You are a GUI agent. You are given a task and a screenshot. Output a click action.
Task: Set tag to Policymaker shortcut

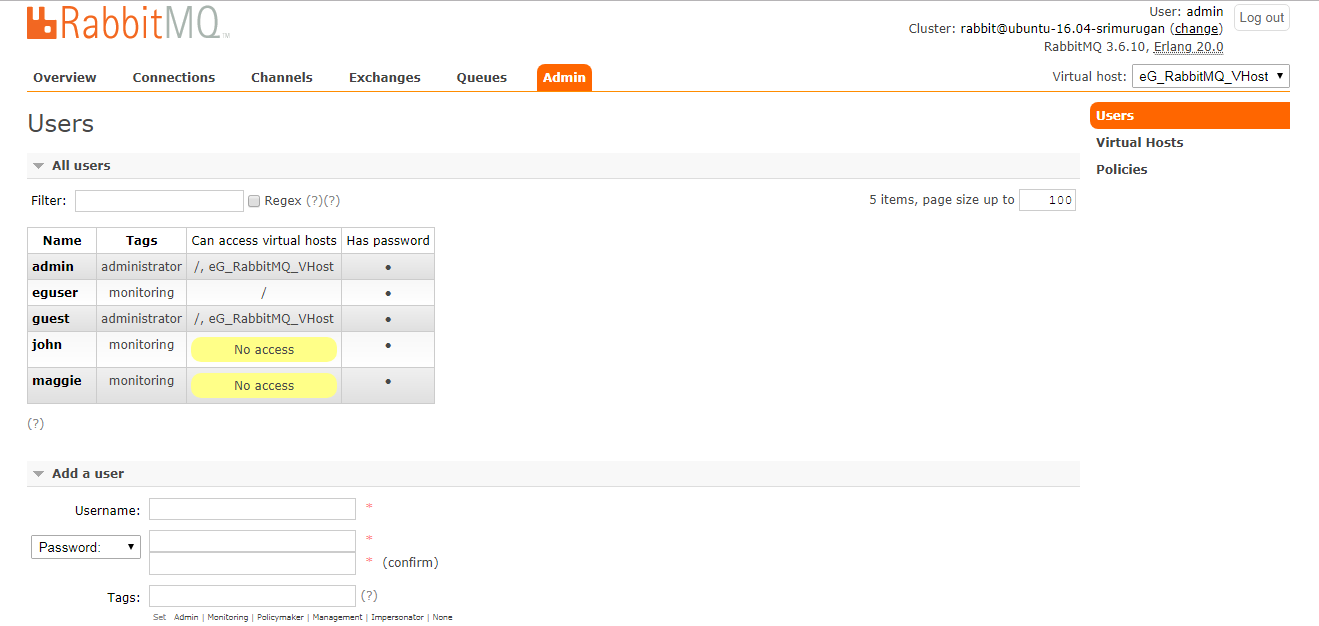(x=280, y=618)
